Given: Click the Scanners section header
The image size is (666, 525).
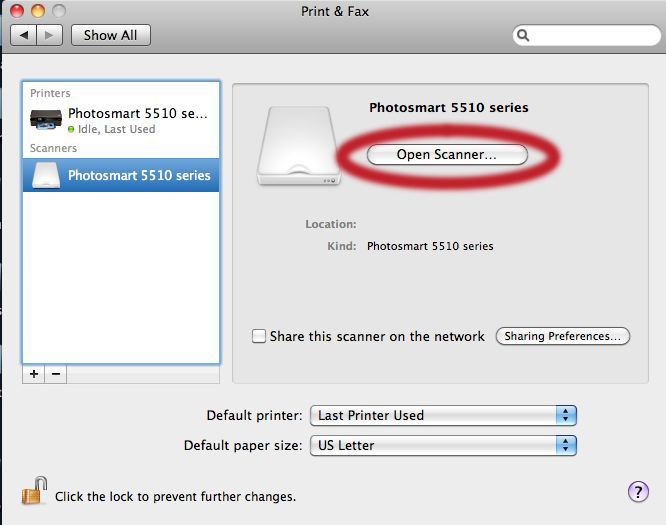Looking at the screenshot, I should (x=54, y=148).
